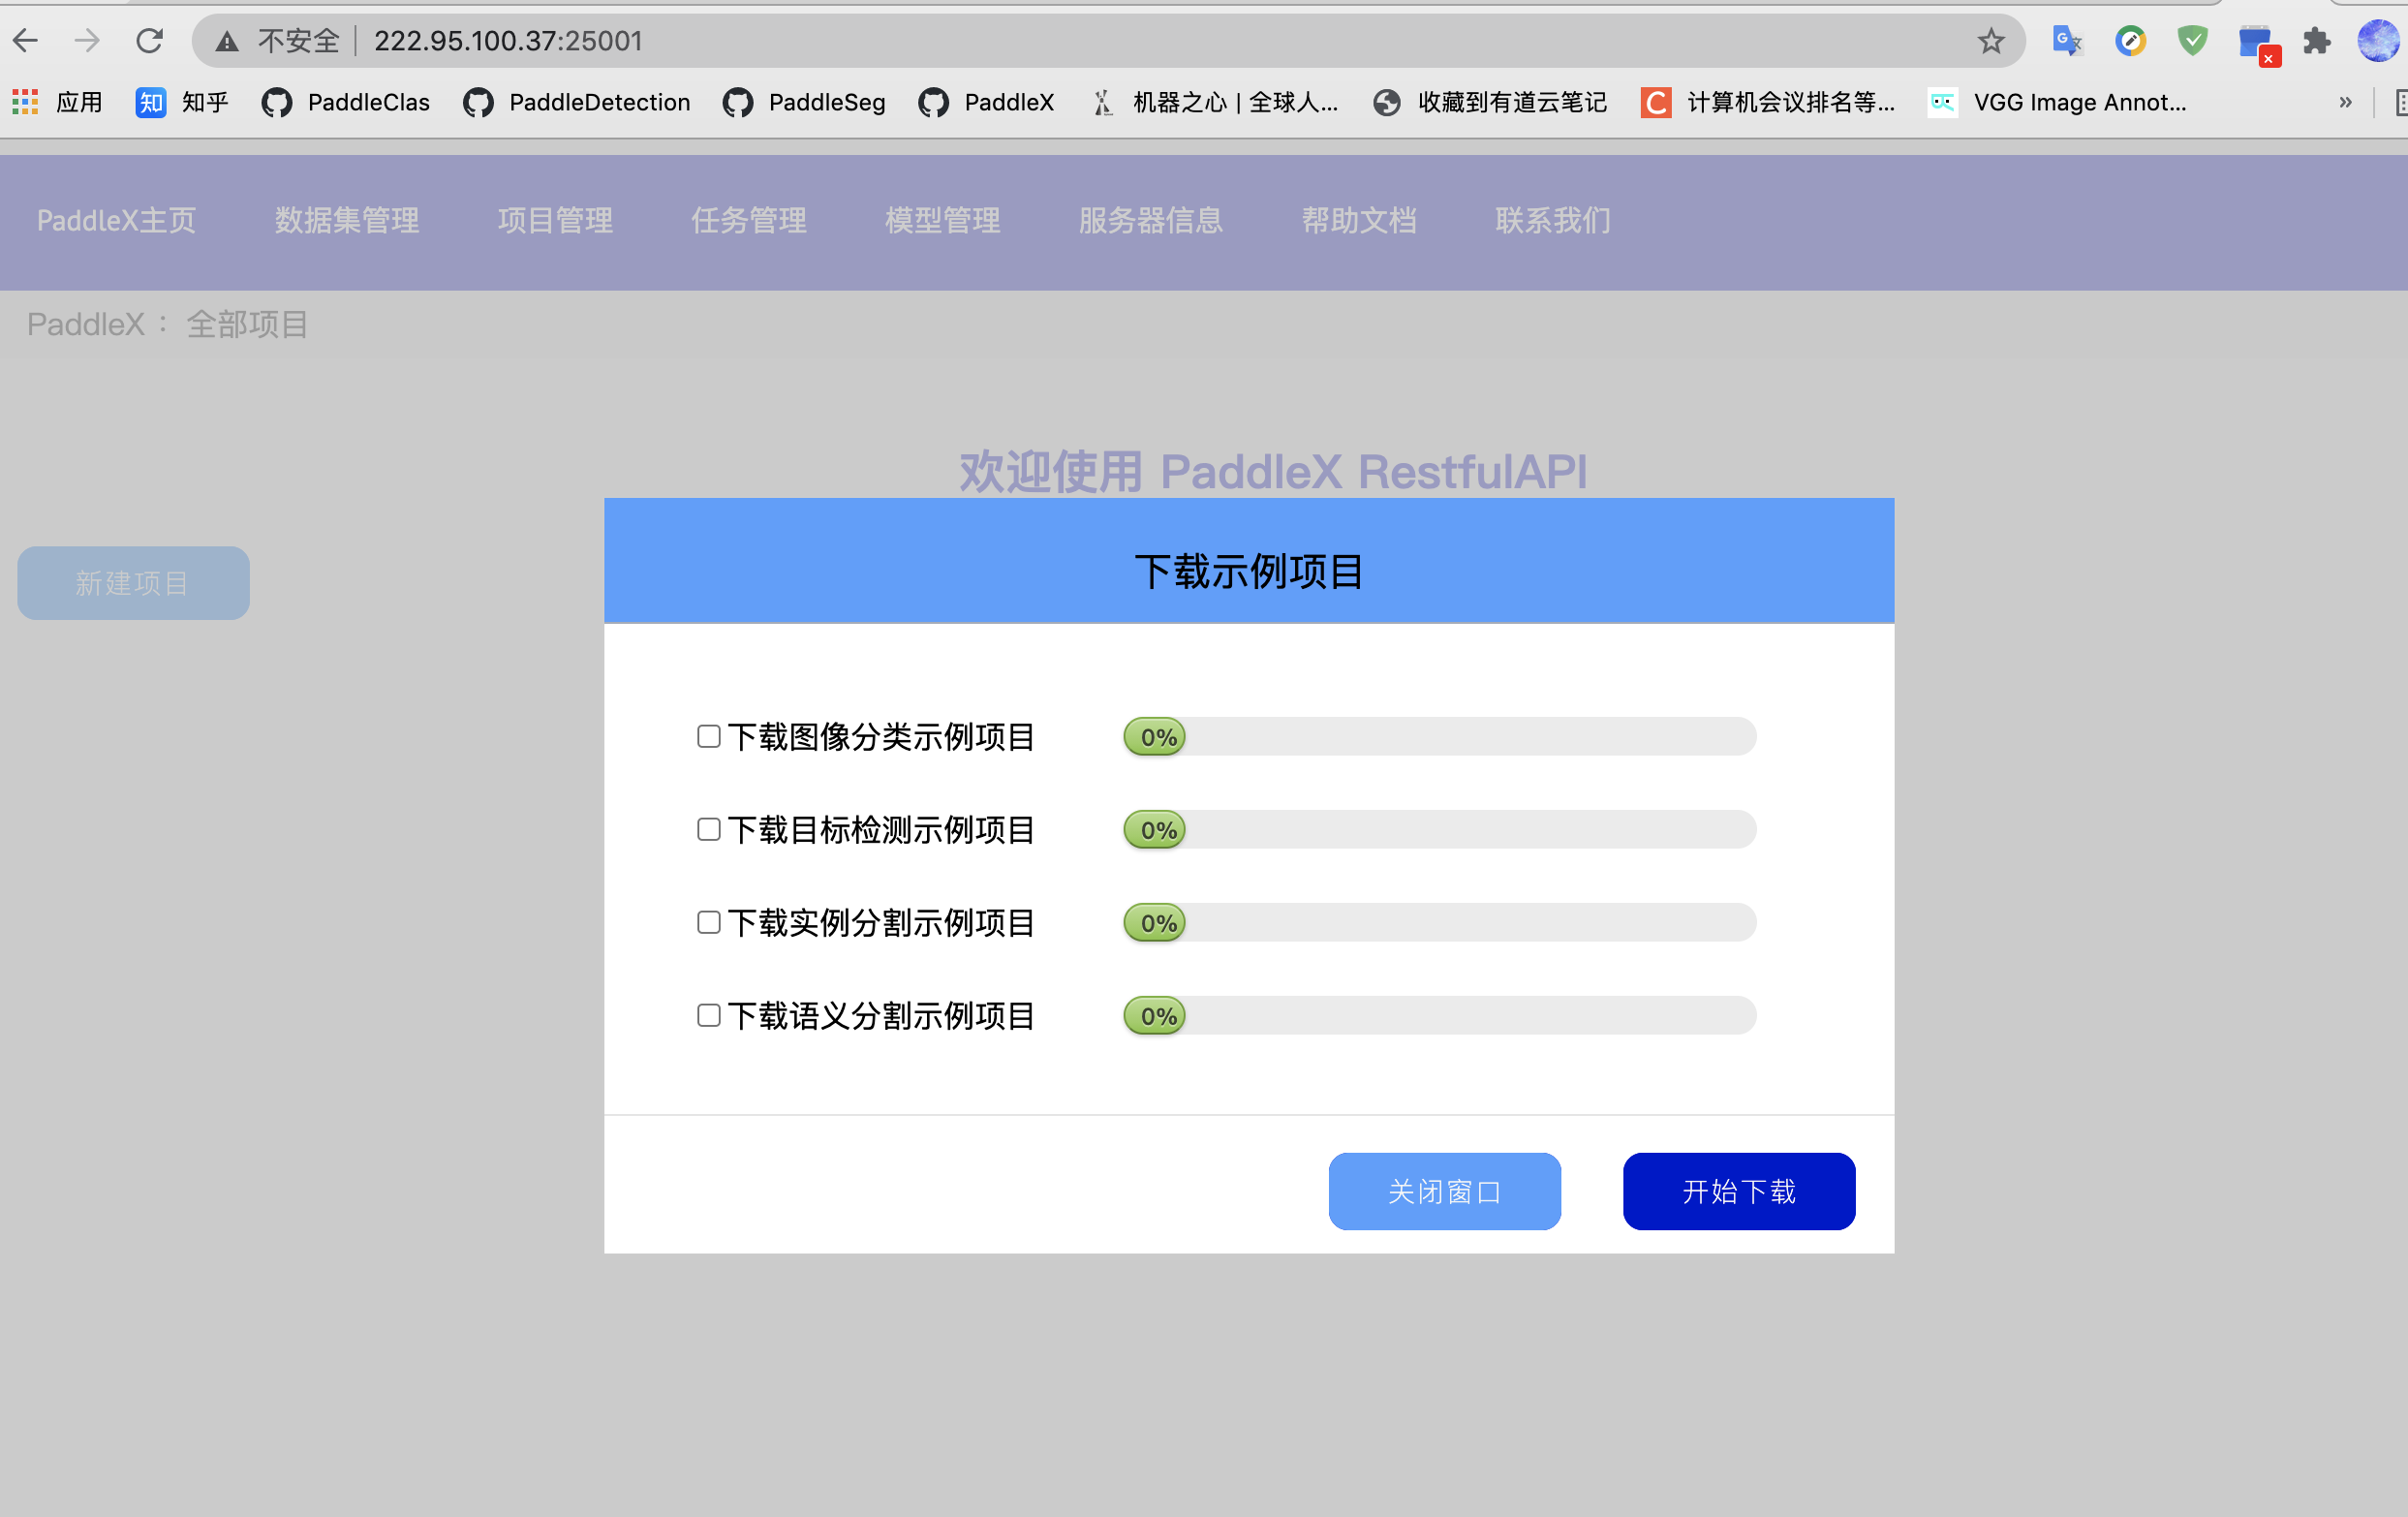Click the not-secure warning icon
This screenshot has height=1517, width=2408.
(228, 41)
